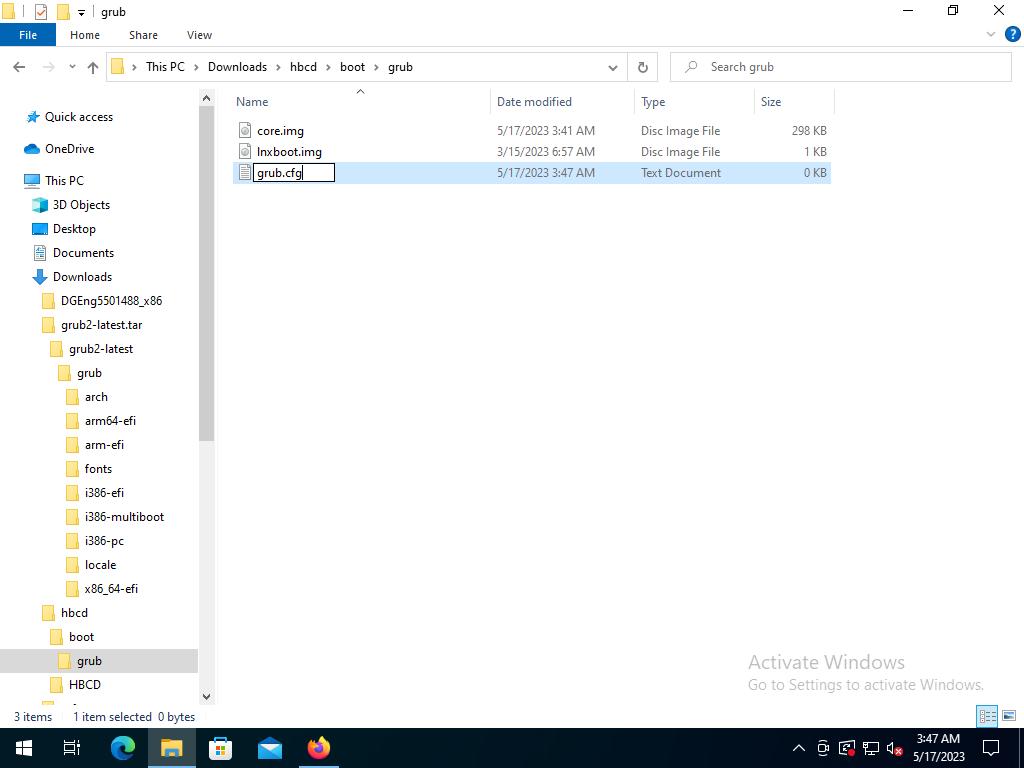Switch to details view layout
The height and width of the screenshot is (768, 1024).
click(987, 716)
